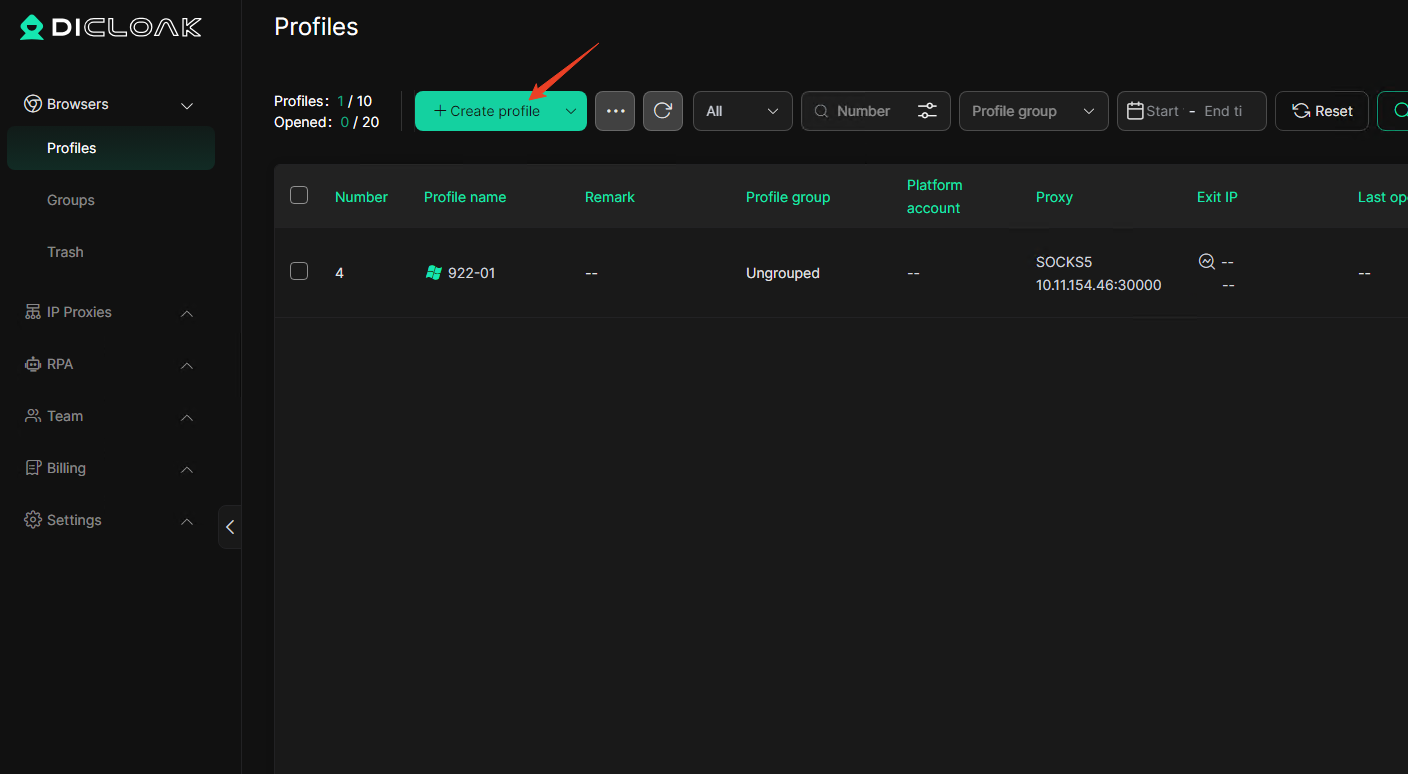This screenshot has width=1408, height=774.
Task: Click the Windows icon beside 922-01
Action: point(433,273)
